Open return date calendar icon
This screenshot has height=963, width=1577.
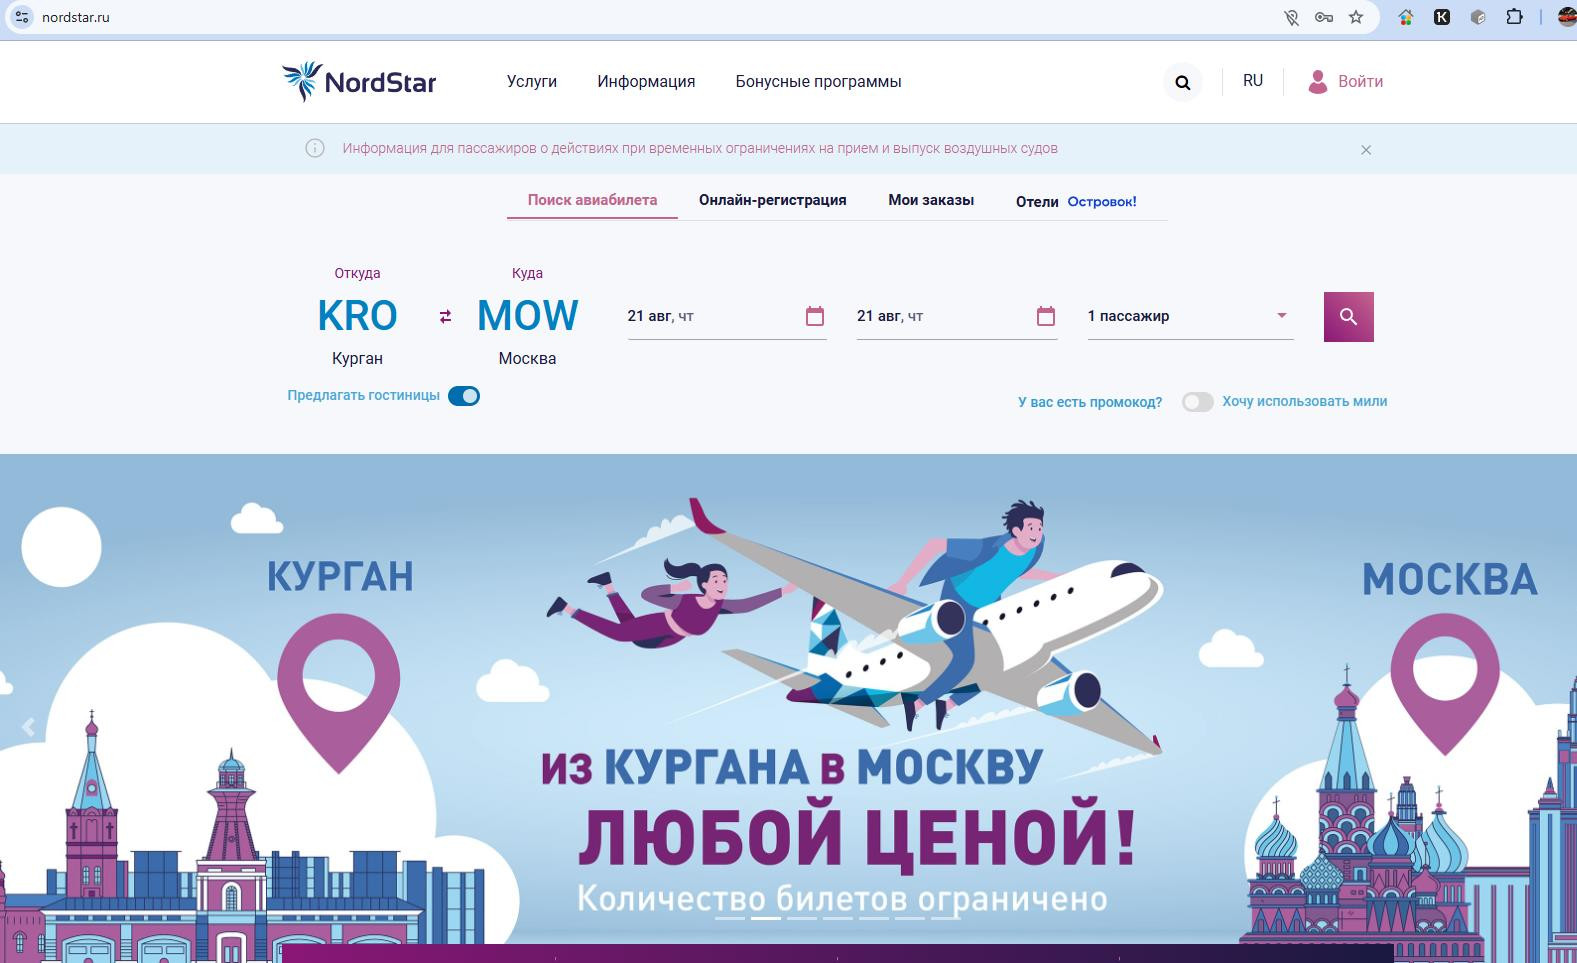pyautogui.click(x=1046, y=316)
